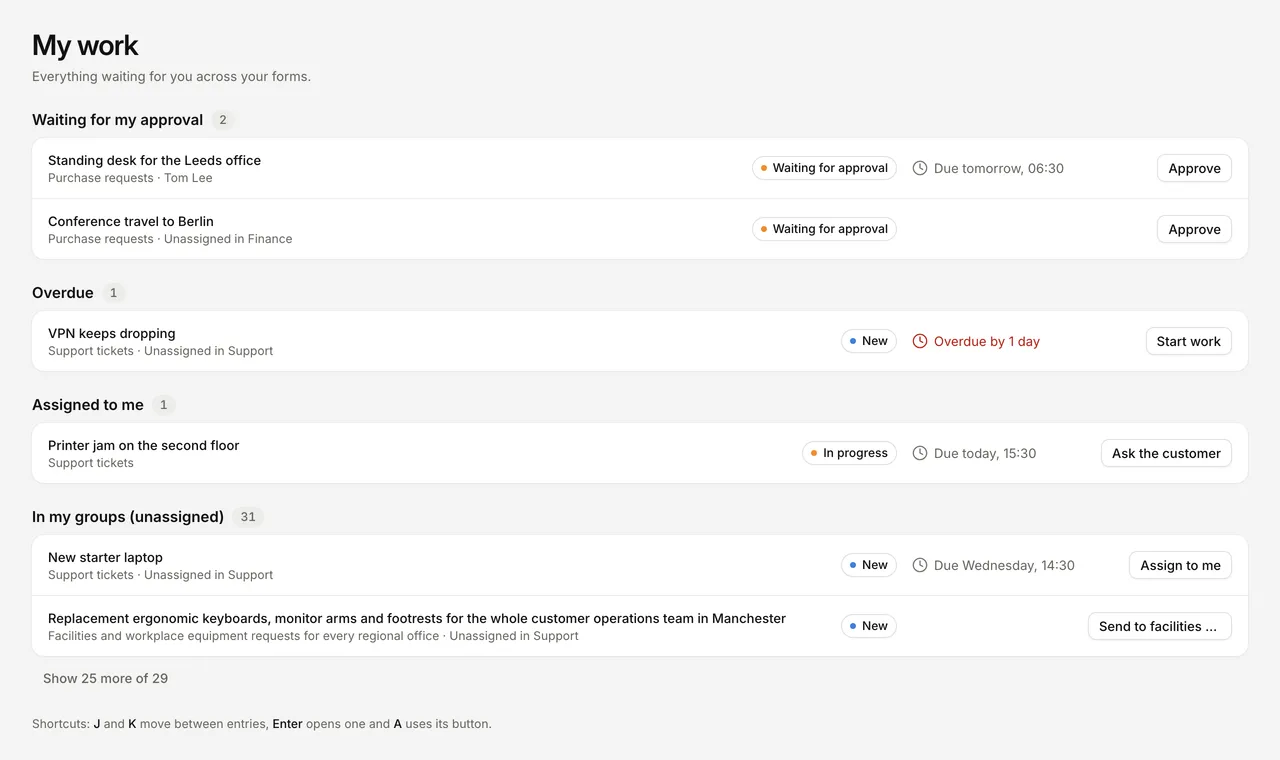Viewport: 1280px width, 760px height.
Task: Click the Waiting for approval badge on Conference travel
Action: (x=824, y=229)
